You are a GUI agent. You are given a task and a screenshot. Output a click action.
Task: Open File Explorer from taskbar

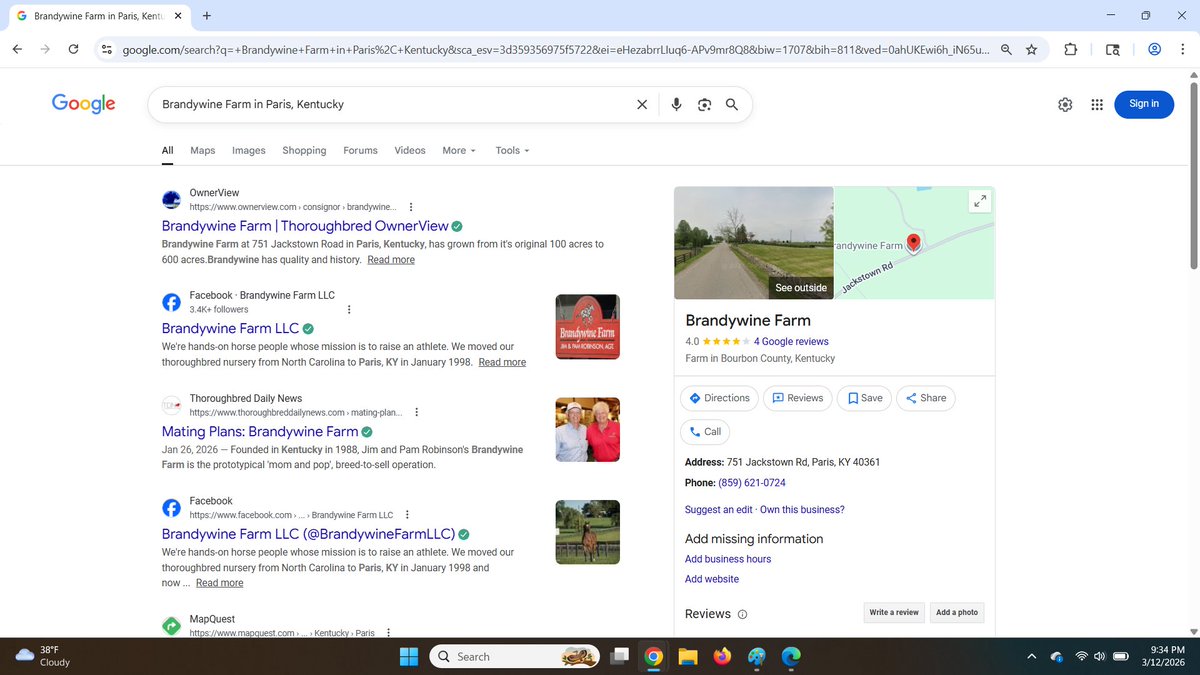point(687,656)
